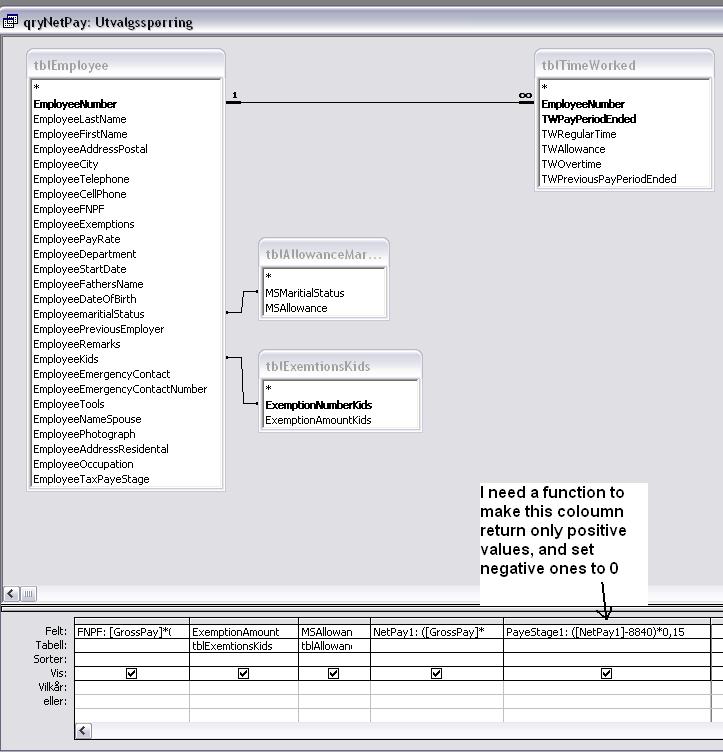Image resolution: width=723 pixels, height=752 pixels.
Task: Toggle the Vis checkbox for MSAllowance column
Action: click(334, 673)
